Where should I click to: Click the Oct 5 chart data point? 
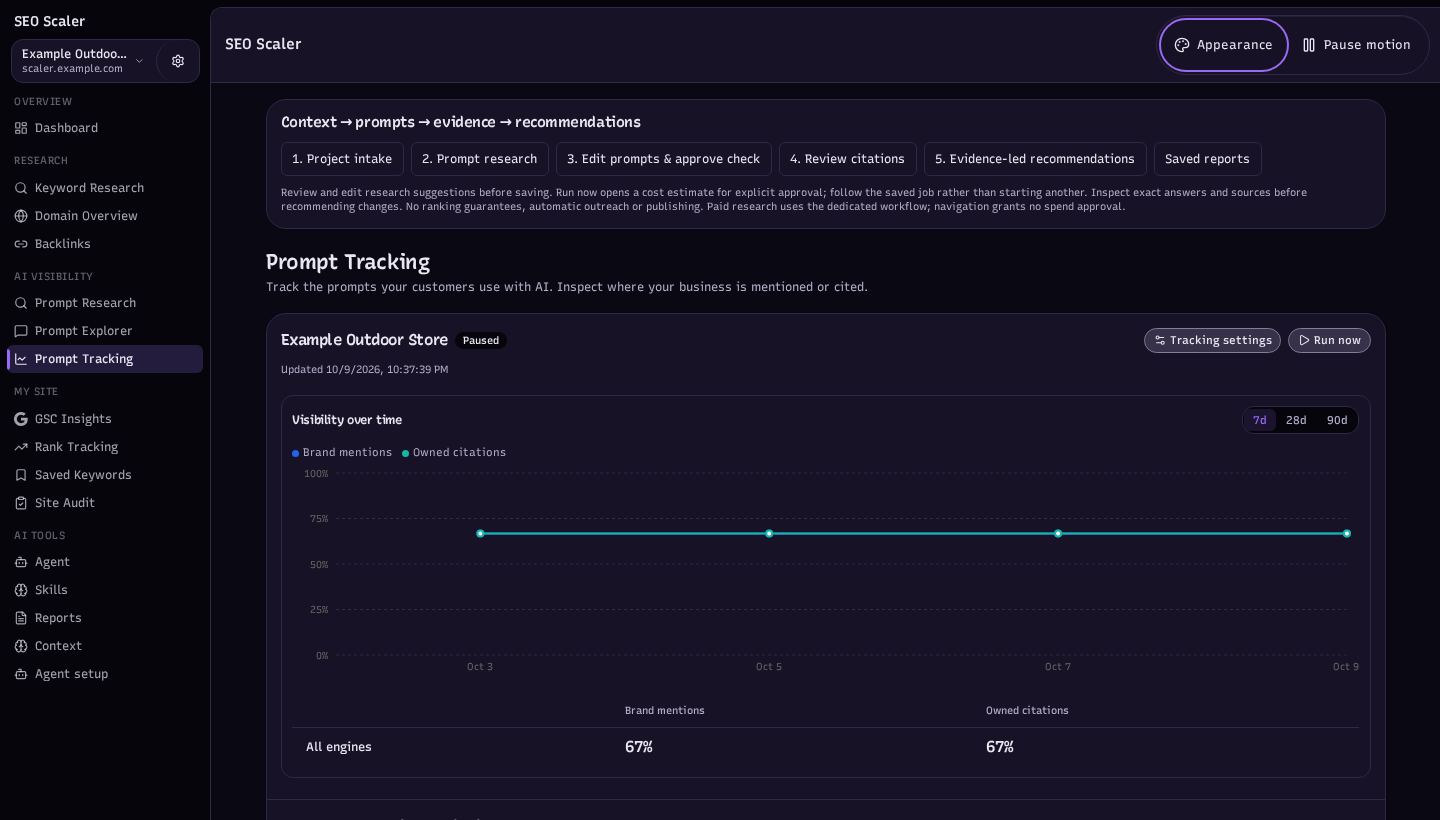pyautogui.click(x=769, y=534)
